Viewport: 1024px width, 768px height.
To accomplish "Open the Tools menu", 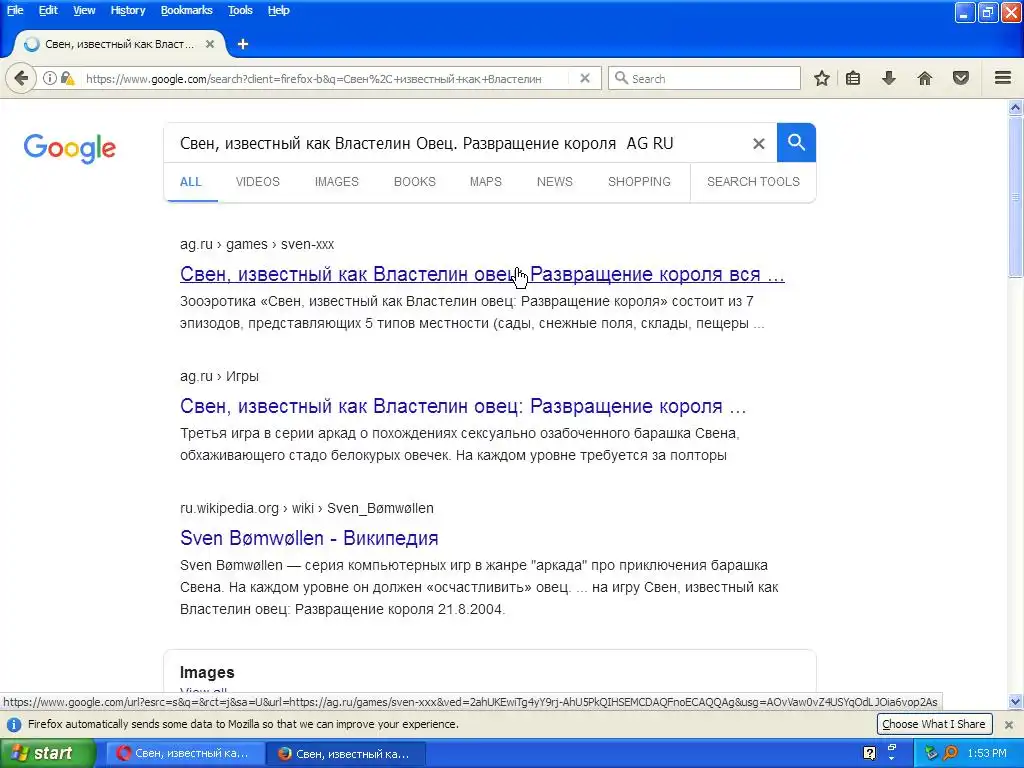I will [x=240, y=10].
